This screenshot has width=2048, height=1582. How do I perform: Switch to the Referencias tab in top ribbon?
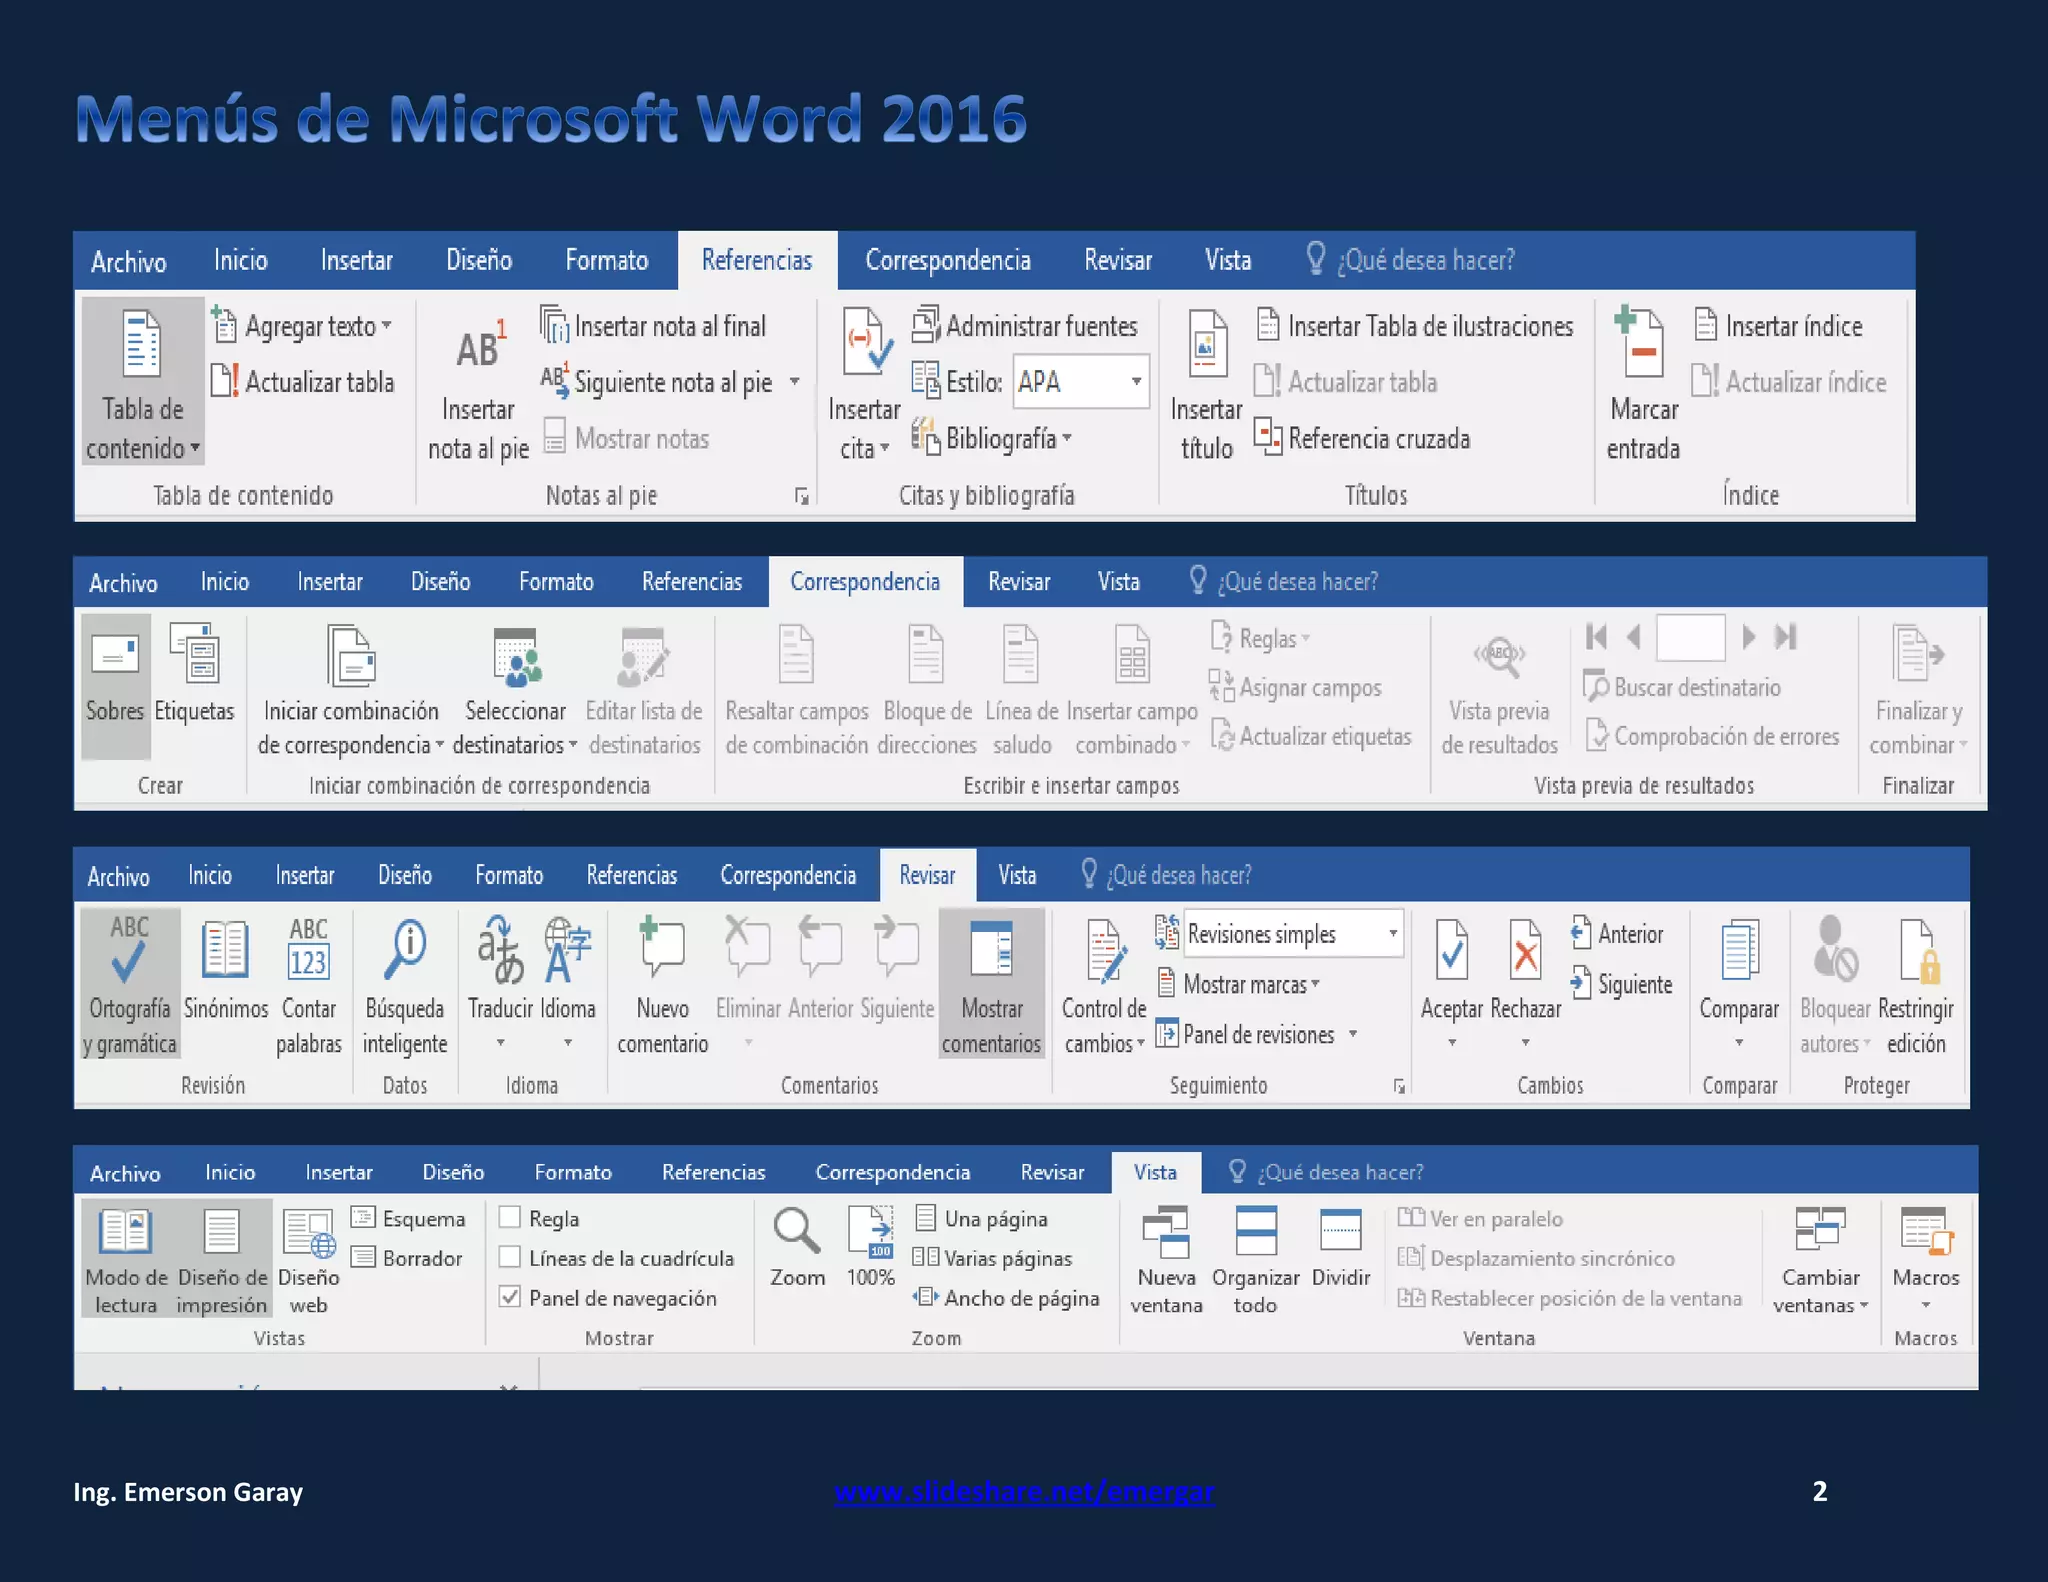(x=756, y=261)
